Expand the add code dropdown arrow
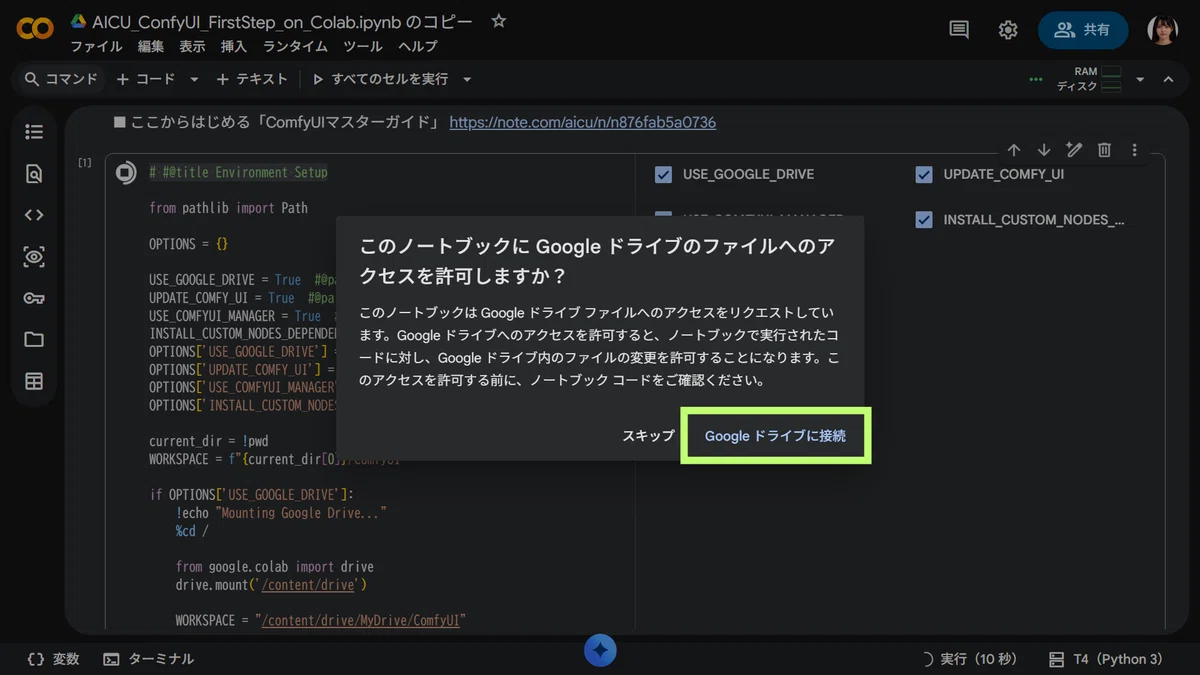1200x675 pixels. coord(194,79)
